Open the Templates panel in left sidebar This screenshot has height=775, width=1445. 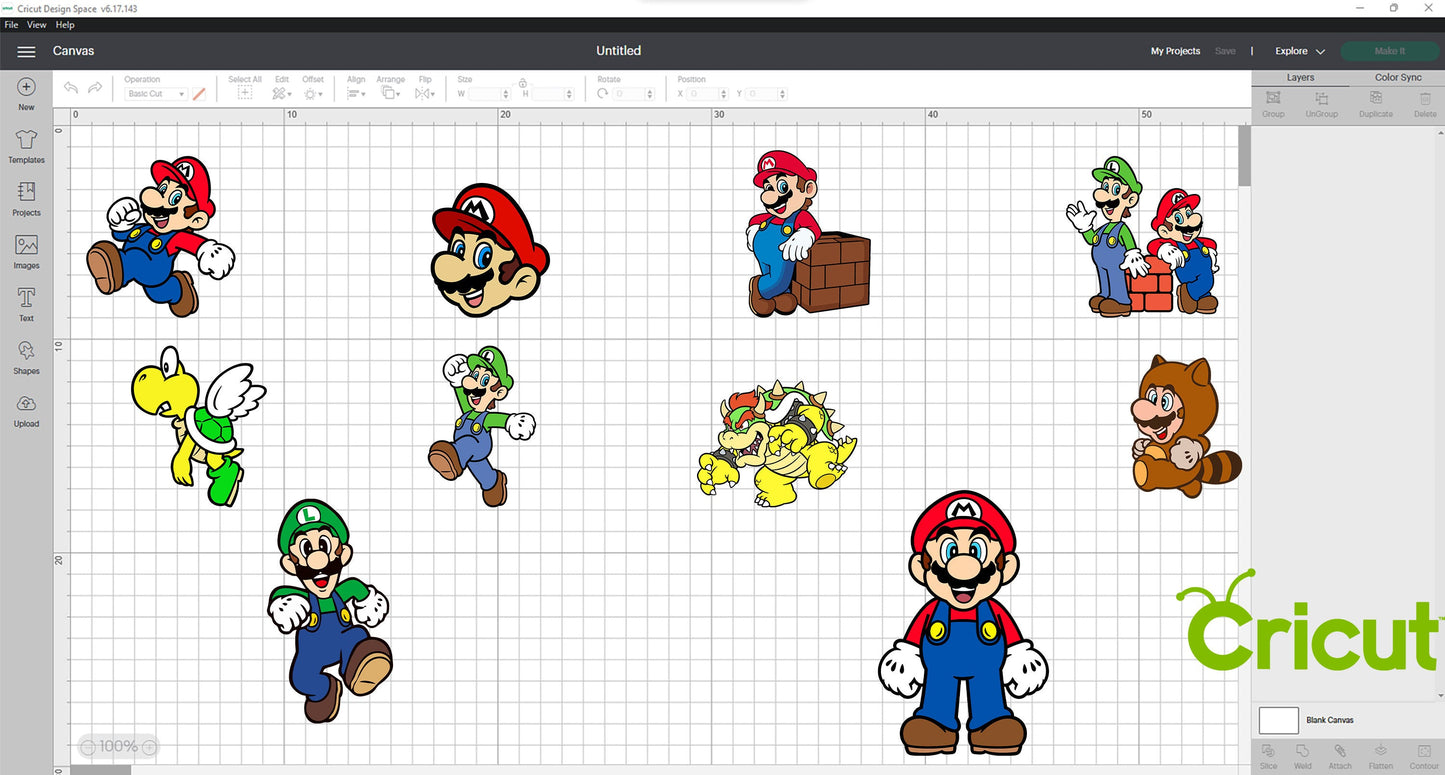[26, 145]
